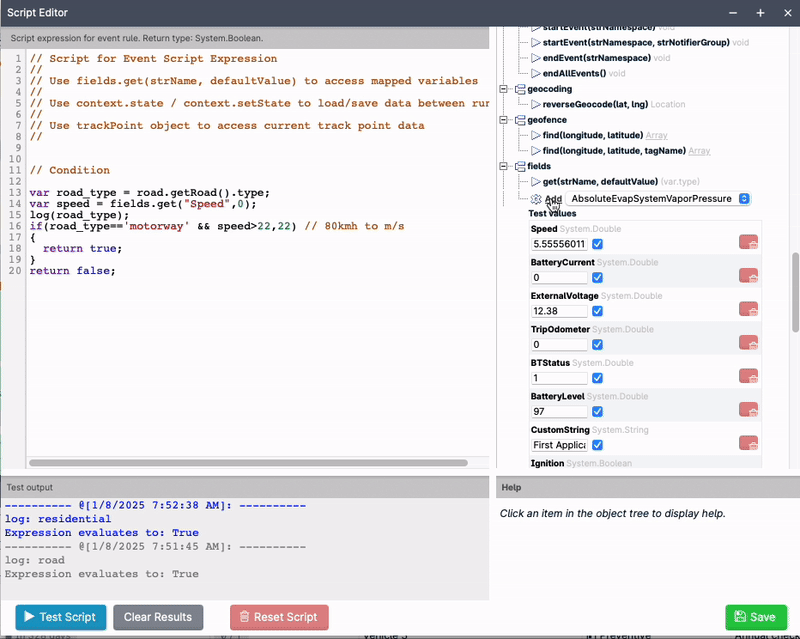Click the 'Test values' heading
This screenshot has width=800, height=639.
(x=553, y=213)
